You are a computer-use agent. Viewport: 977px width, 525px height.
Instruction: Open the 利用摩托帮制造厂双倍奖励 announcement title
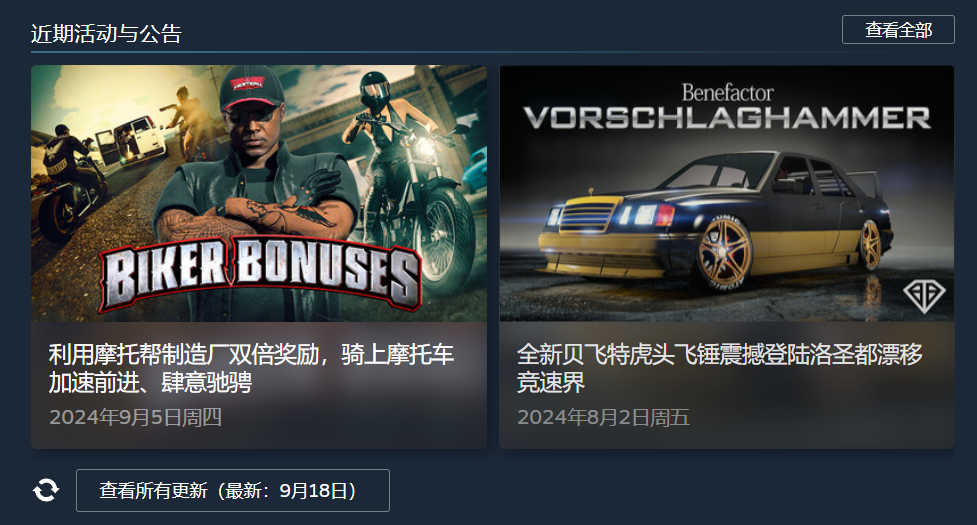[251, 368]
